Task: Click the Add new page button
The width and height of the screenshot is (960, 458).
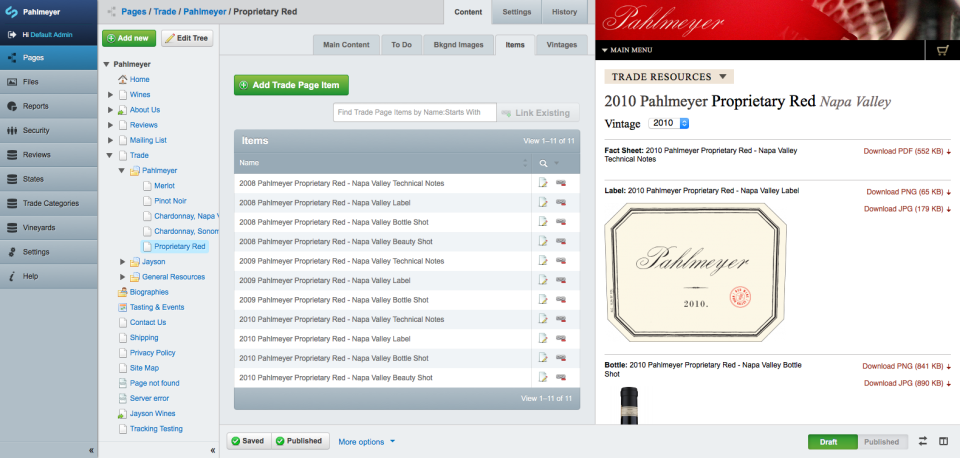Action: point(129,38)
